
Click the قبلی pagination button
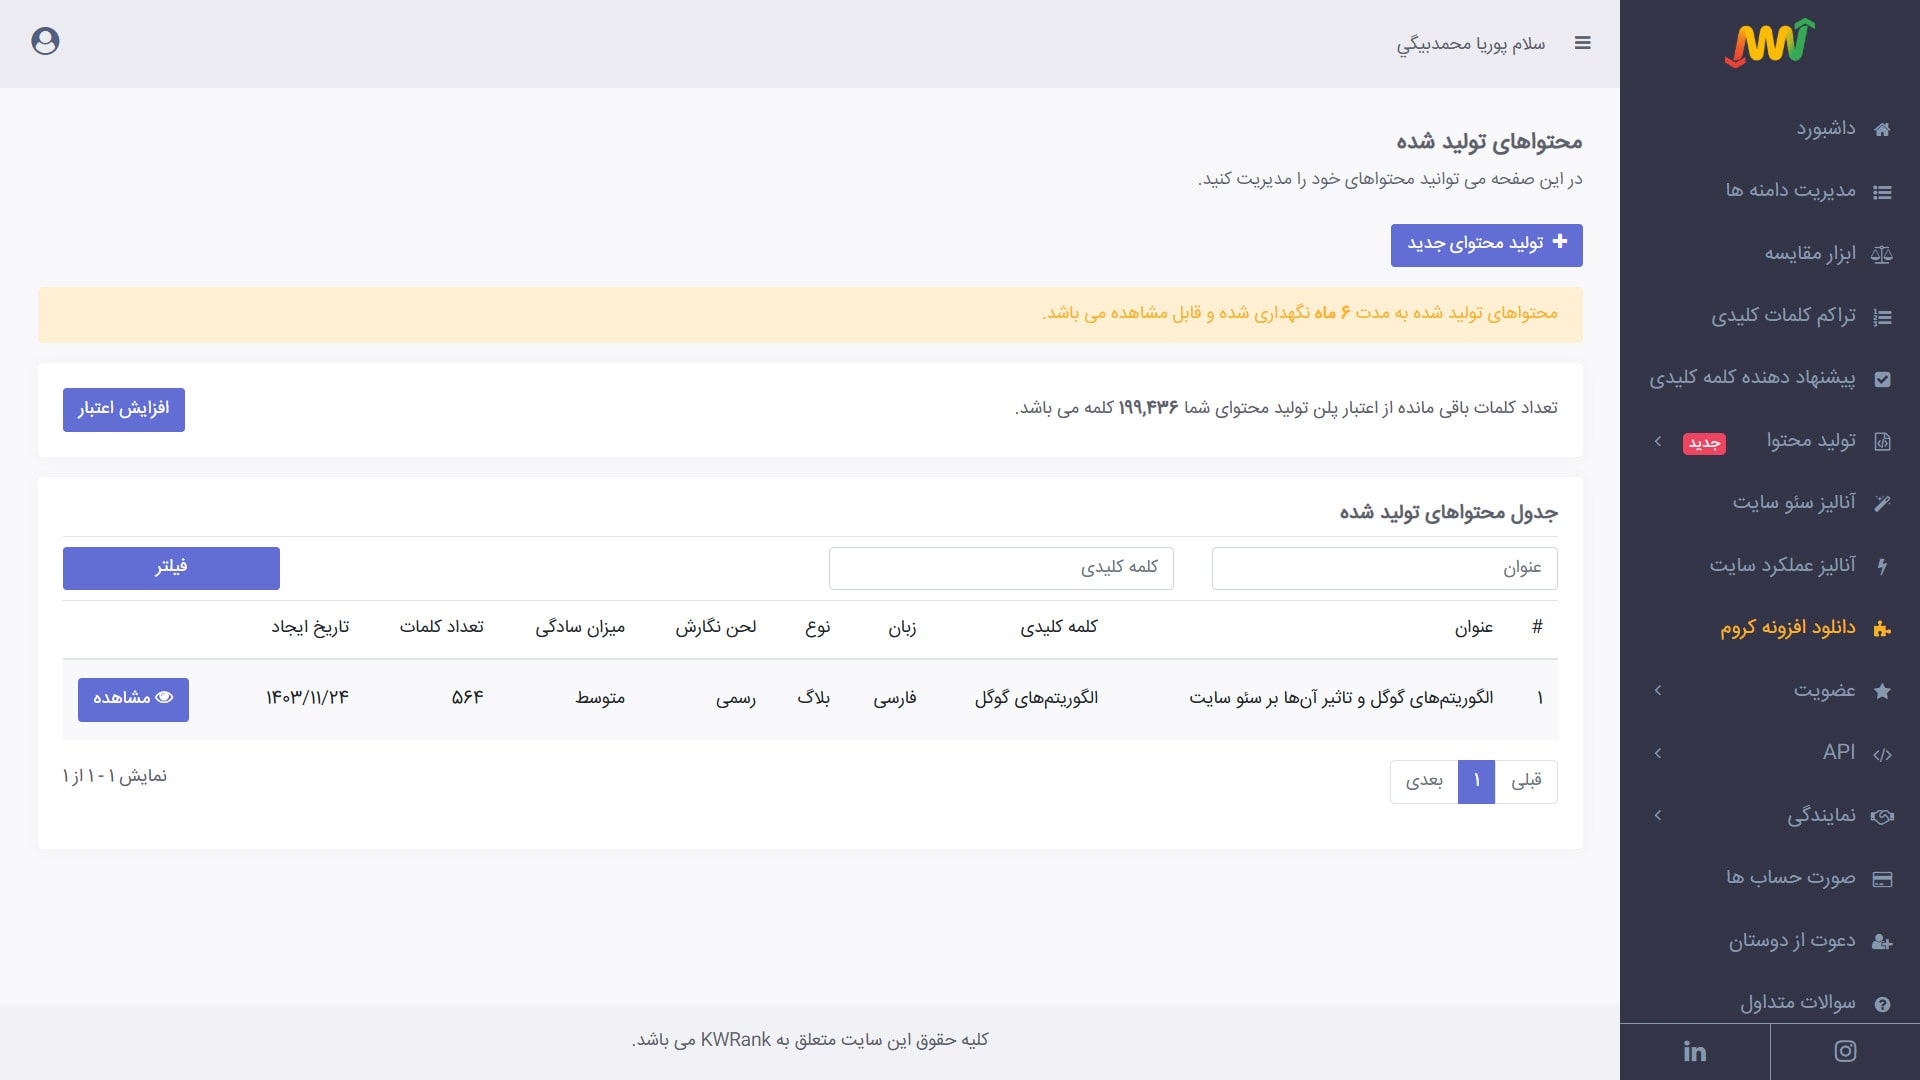[x=1526, y=781]
